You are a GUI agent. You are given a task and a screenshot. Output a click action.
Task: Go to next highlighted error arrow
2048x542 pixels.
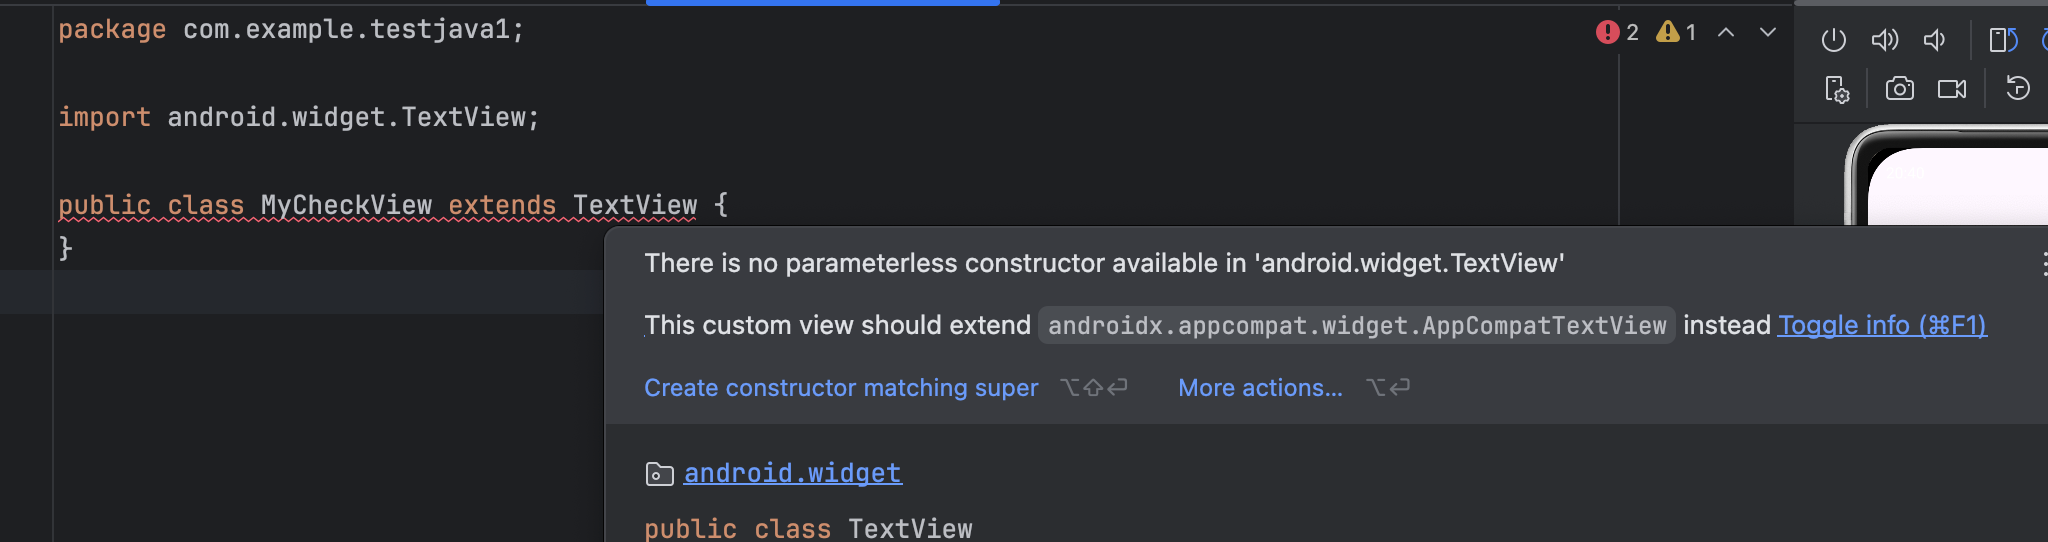[1768, 32]
